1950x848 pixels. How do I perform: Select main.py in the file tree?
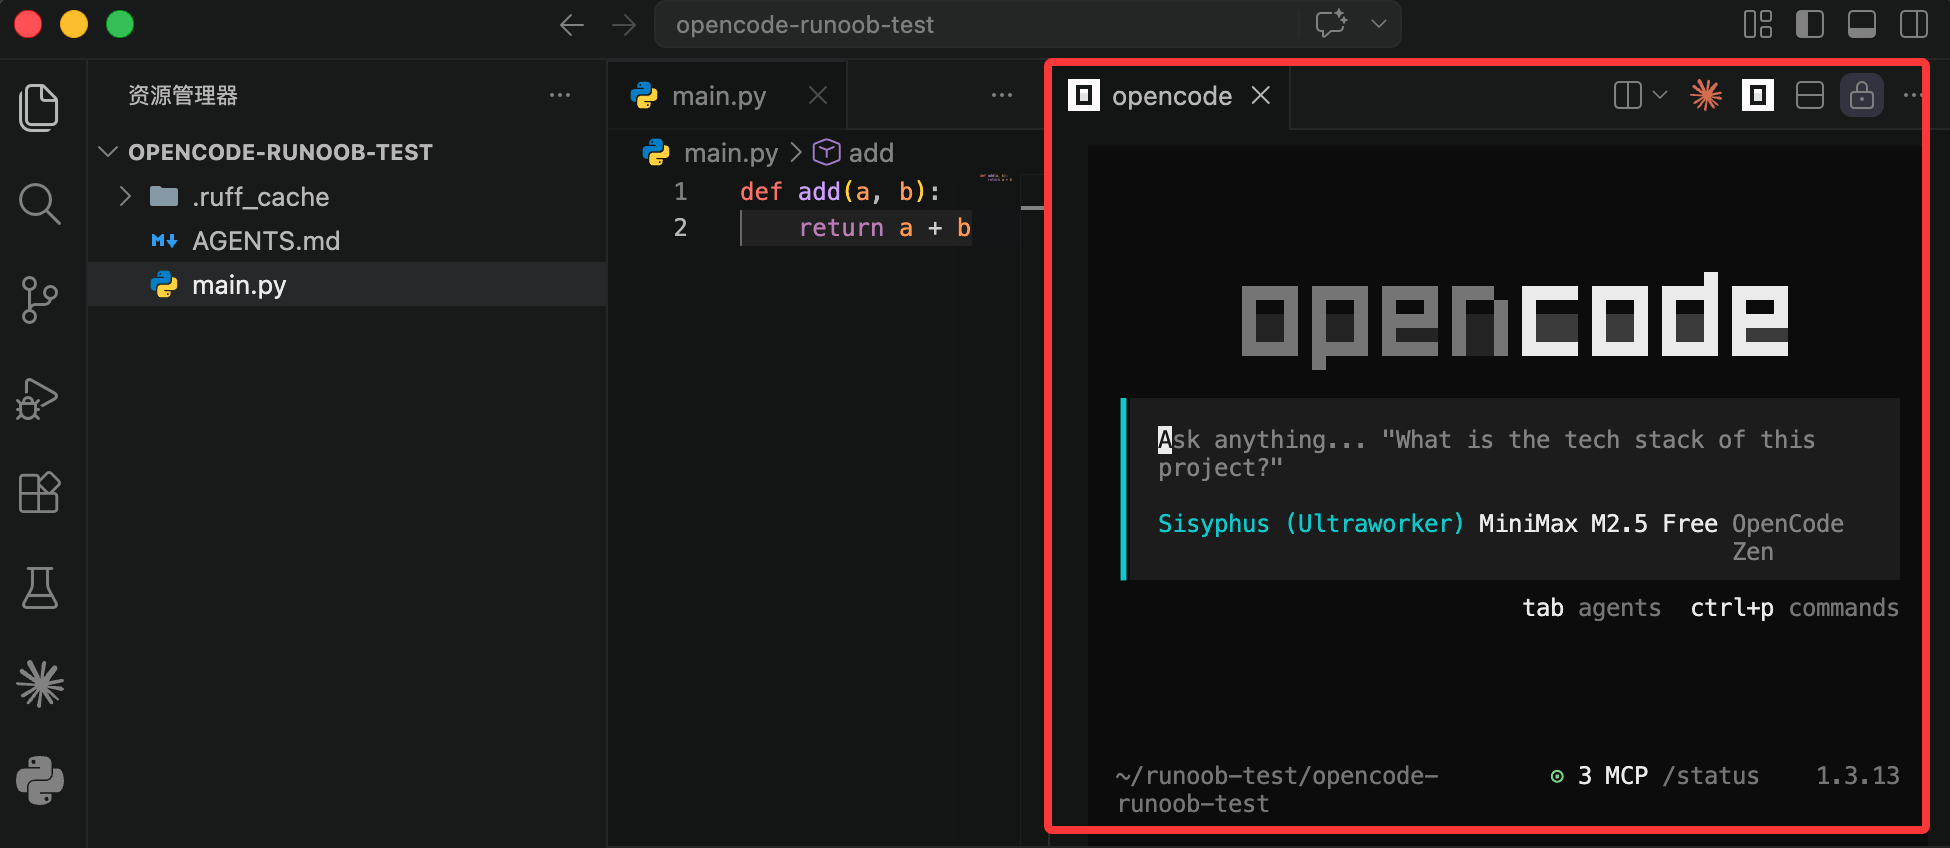(x=347, y=284)
